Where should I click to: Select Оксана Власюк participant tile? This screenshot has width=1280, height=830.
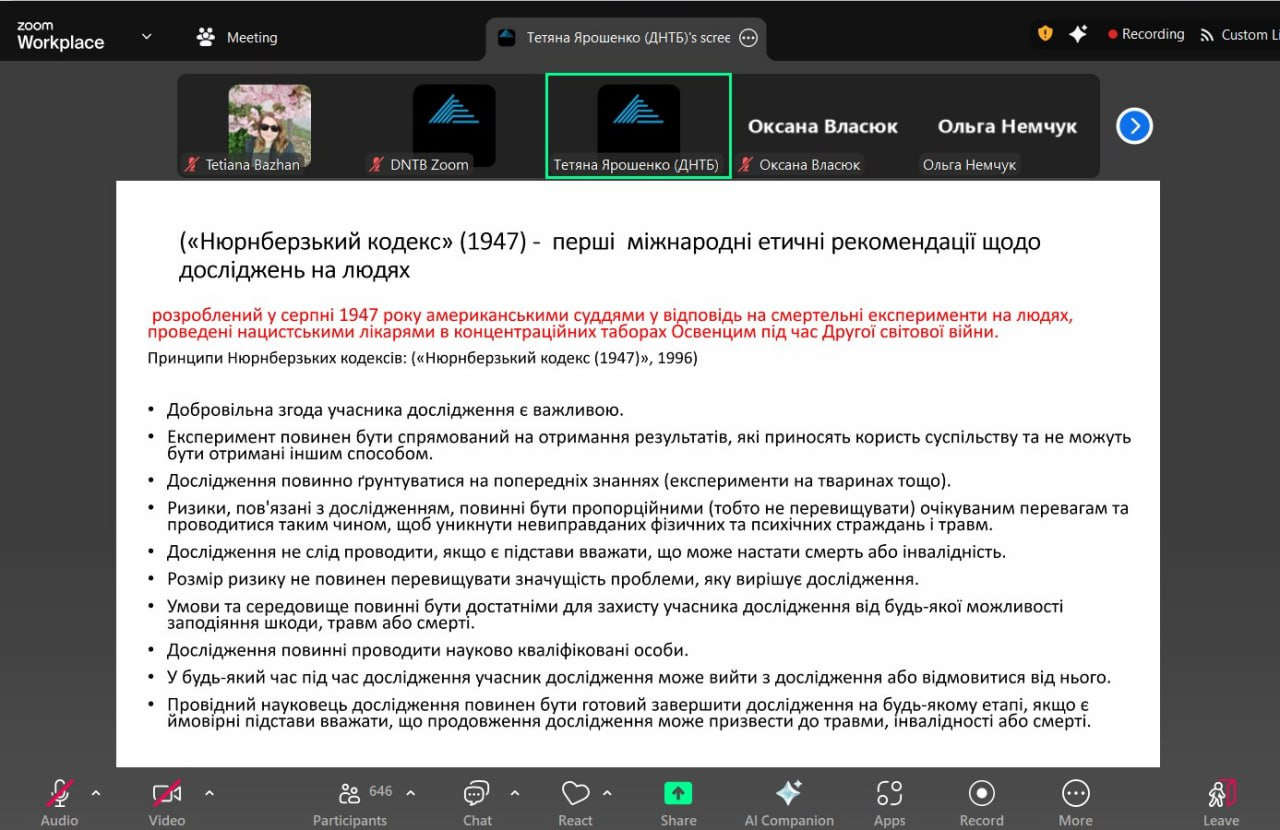click(x=822, y=126)
